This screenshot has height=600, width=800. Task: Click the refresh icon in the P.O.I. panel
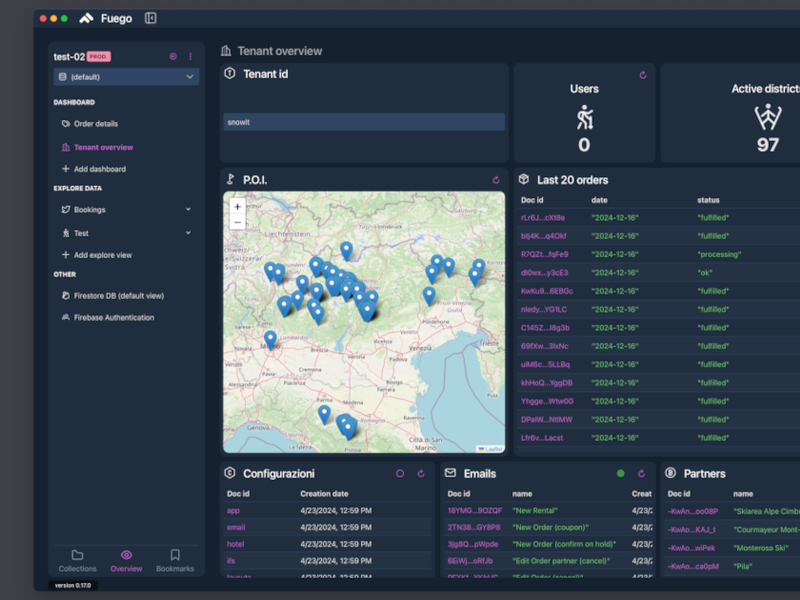coord(496,180)
